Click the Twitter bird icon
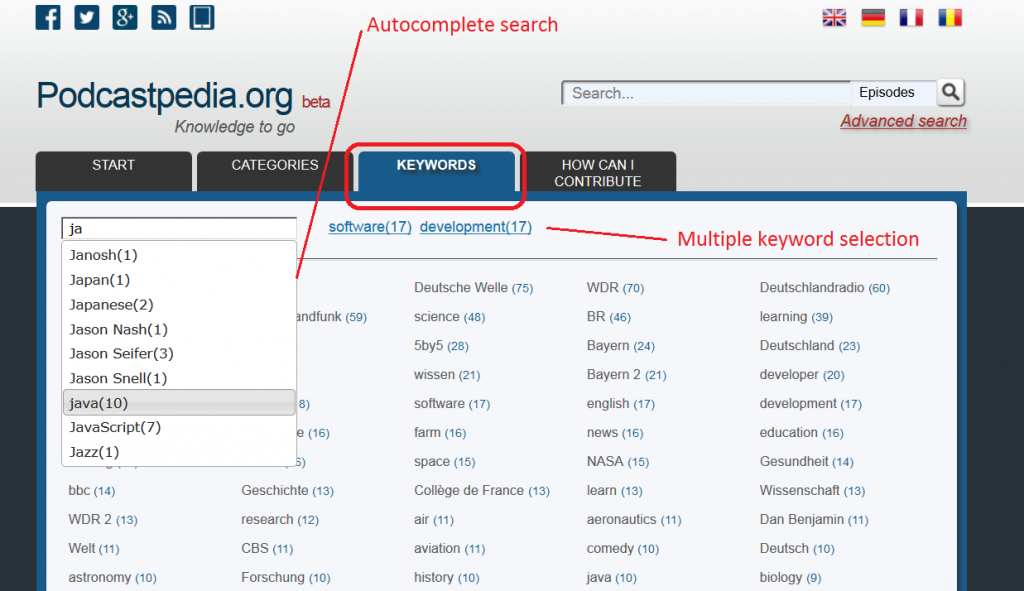The width and height of the screenshot is (1024, 591). coord(87,17)
